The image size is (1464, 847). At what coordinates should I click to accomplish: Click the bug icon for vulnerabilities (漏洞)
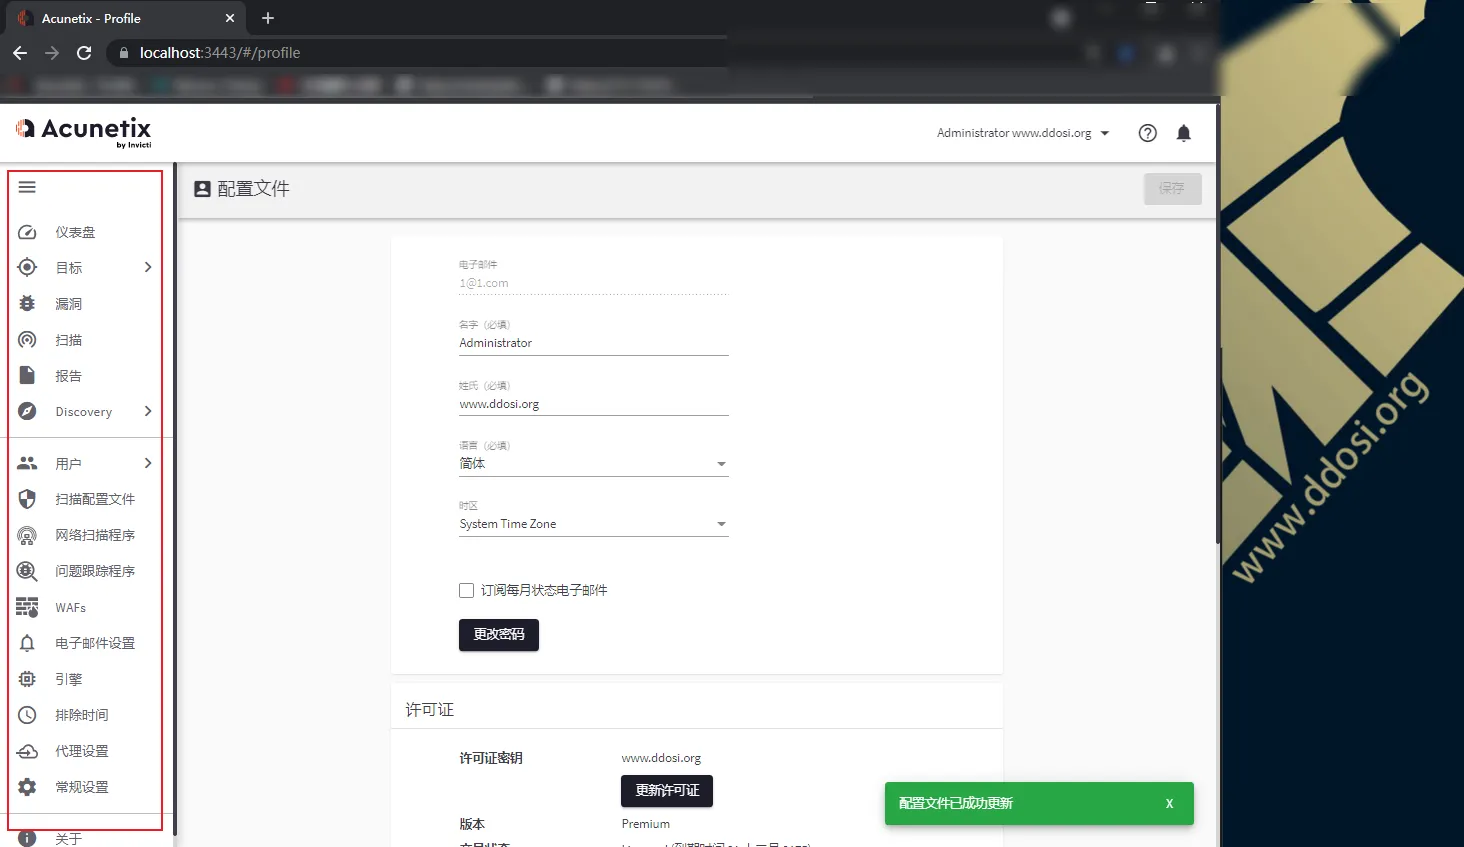(27, 303)
